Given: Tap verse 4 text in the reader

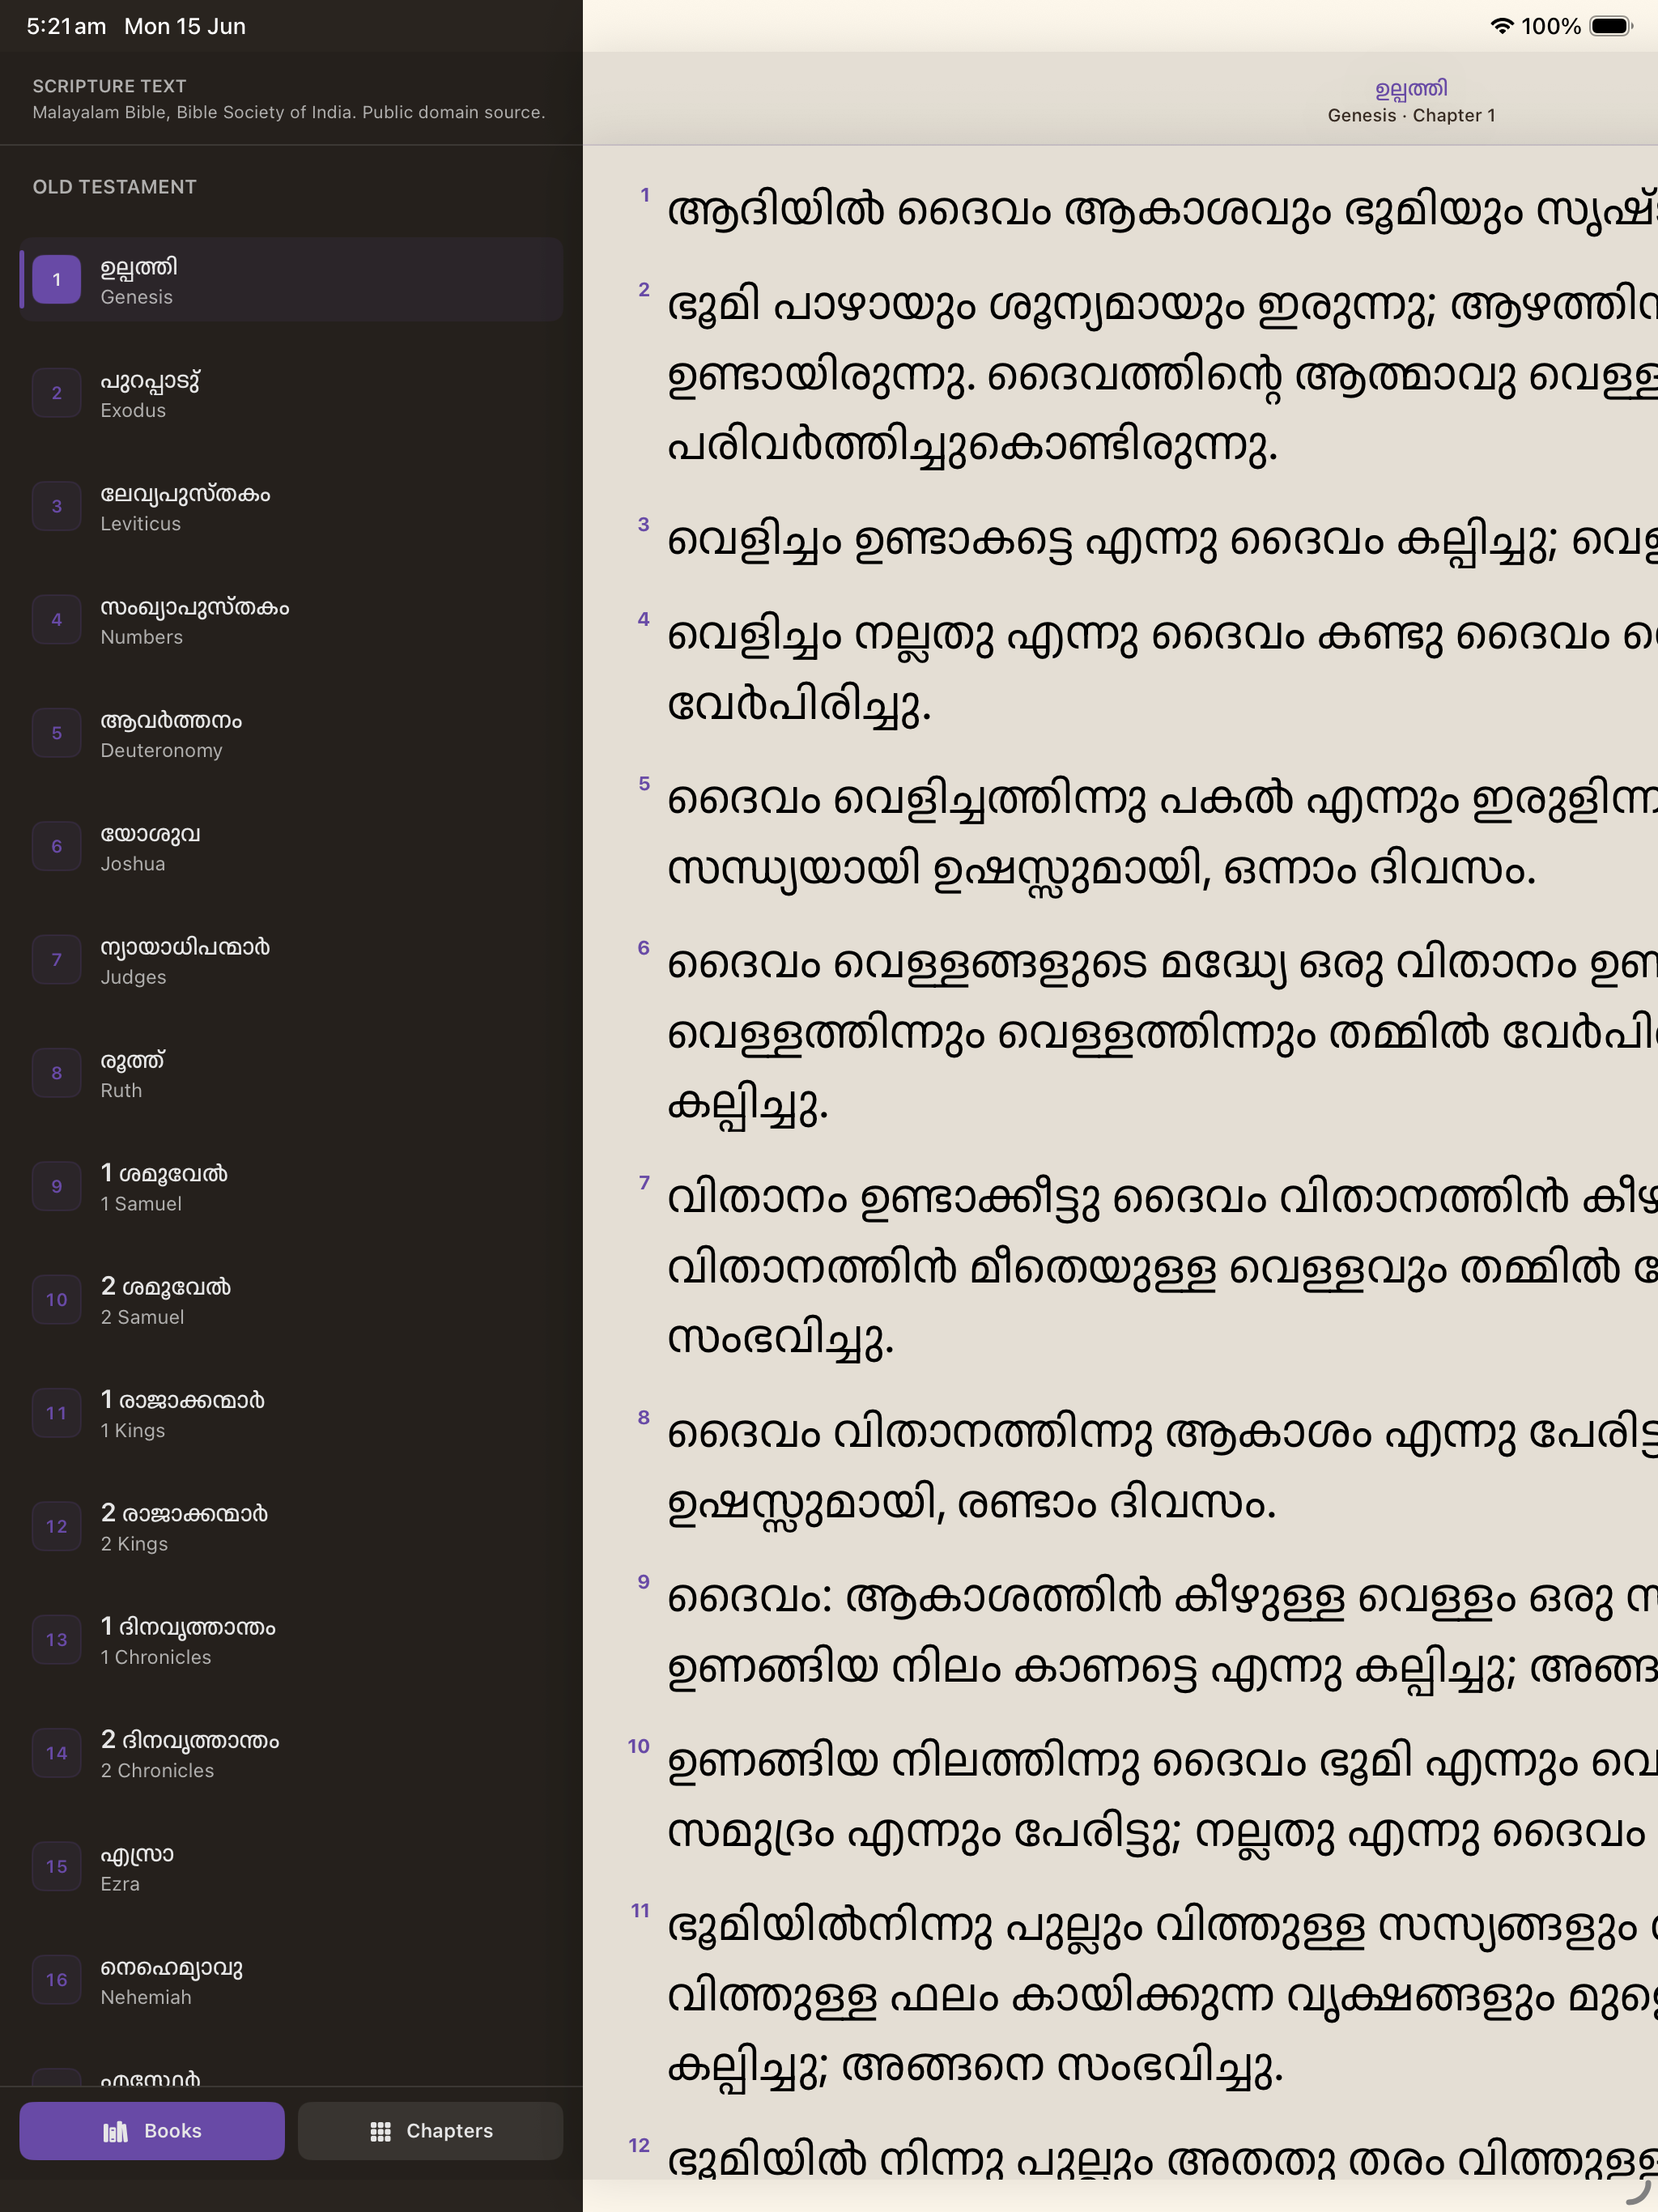Looking at the screenshot, I should (1162, 670).
